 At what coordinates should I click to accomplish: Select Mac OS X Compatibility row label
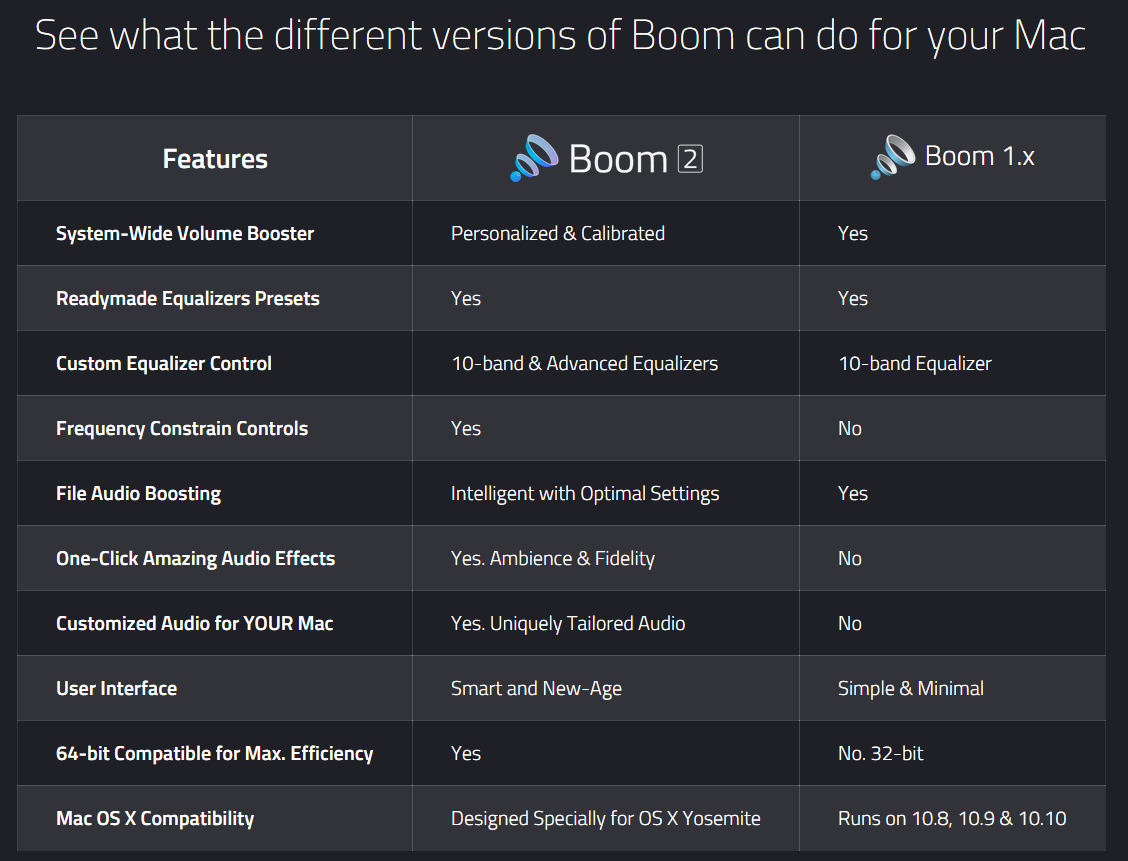point(155,819)
